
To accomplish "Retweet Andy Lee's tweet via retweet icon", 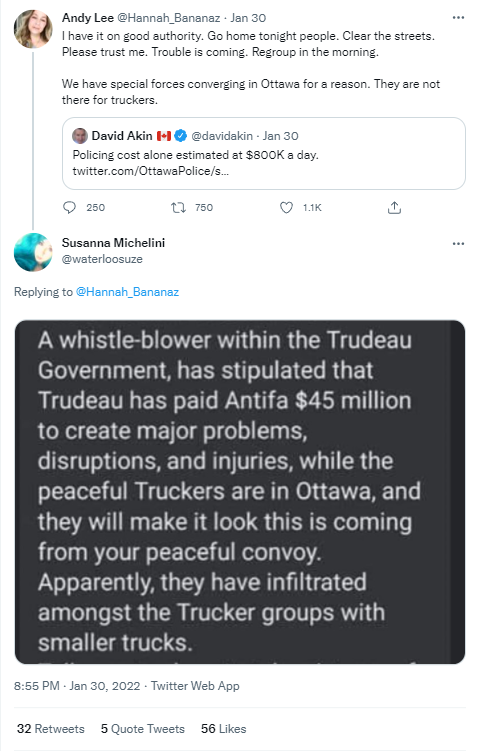I will (178, 207).
